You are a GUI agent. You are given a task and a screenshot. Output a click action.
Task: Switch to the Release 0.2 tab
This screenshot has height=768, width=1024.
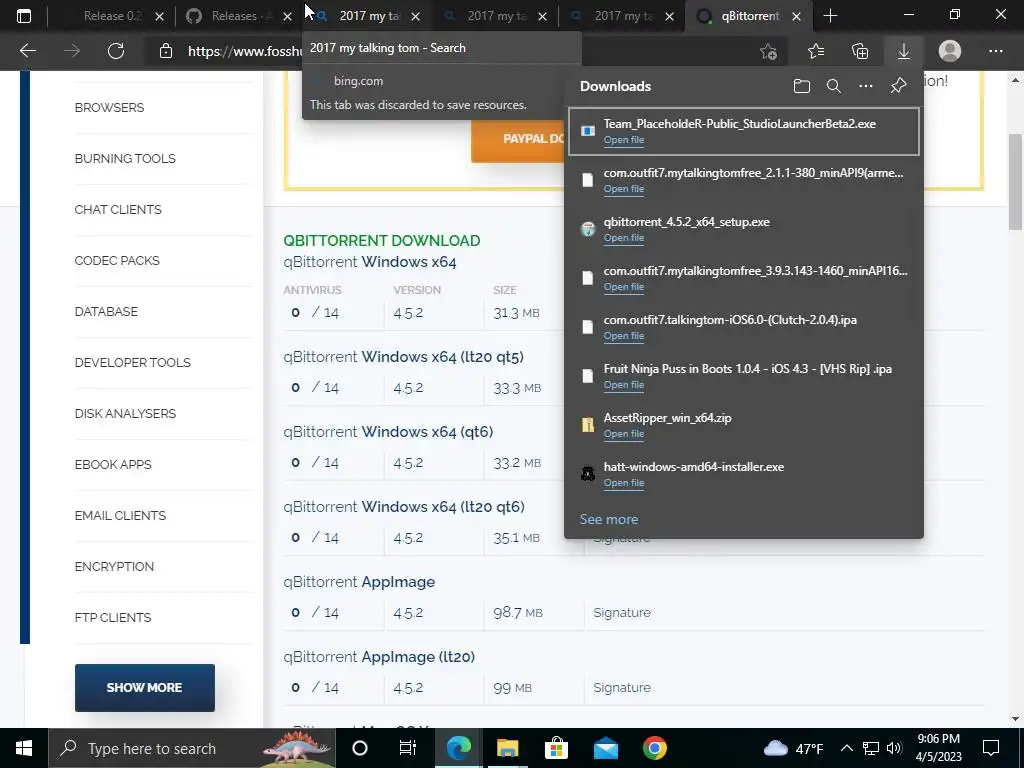pyautogui.click(x=112, y=16)
